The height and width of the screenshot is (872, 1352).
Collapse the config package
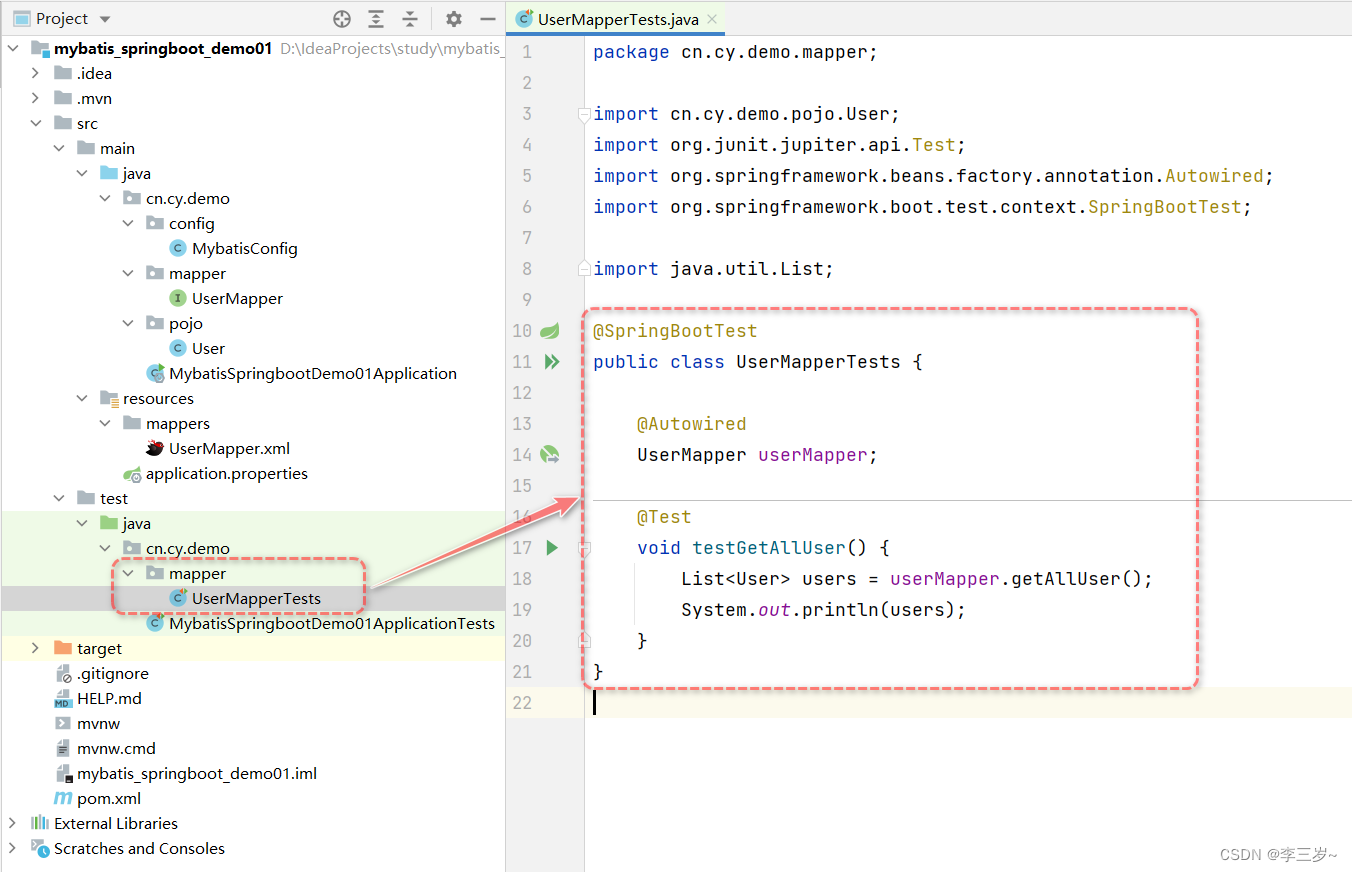[x=128, y=223]
